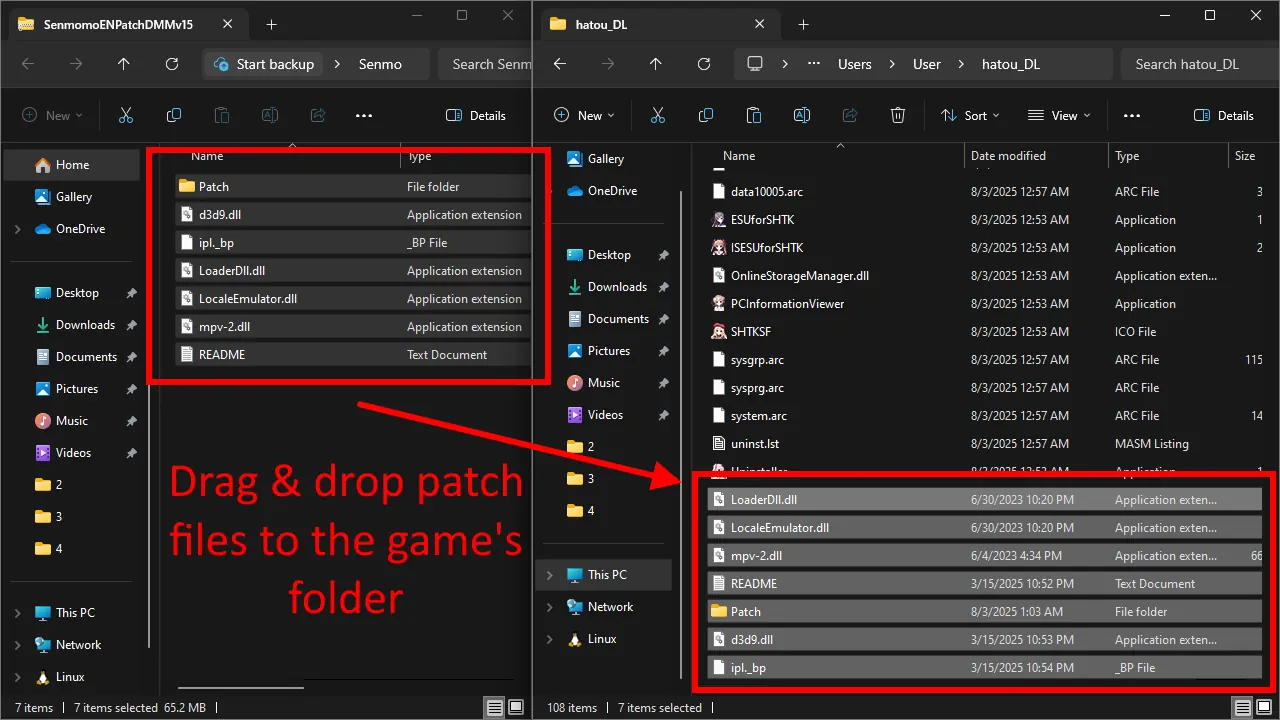Viewport: 1280px width, 720px height.
Task: Click Cut scissors icon in SenmomoENPatch window
Action: [x=125, y=115]
